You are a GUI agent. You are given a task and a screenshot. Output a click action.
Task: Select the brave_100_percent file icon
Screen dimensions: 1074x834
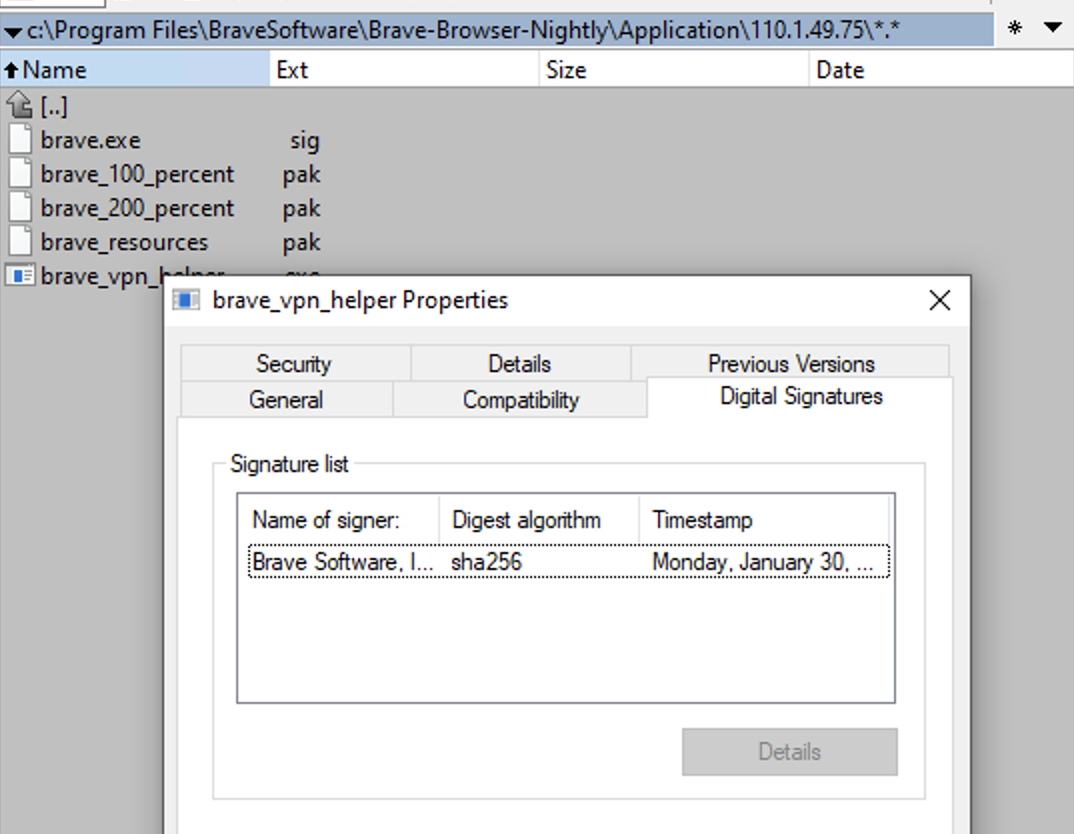coord(20,173)
